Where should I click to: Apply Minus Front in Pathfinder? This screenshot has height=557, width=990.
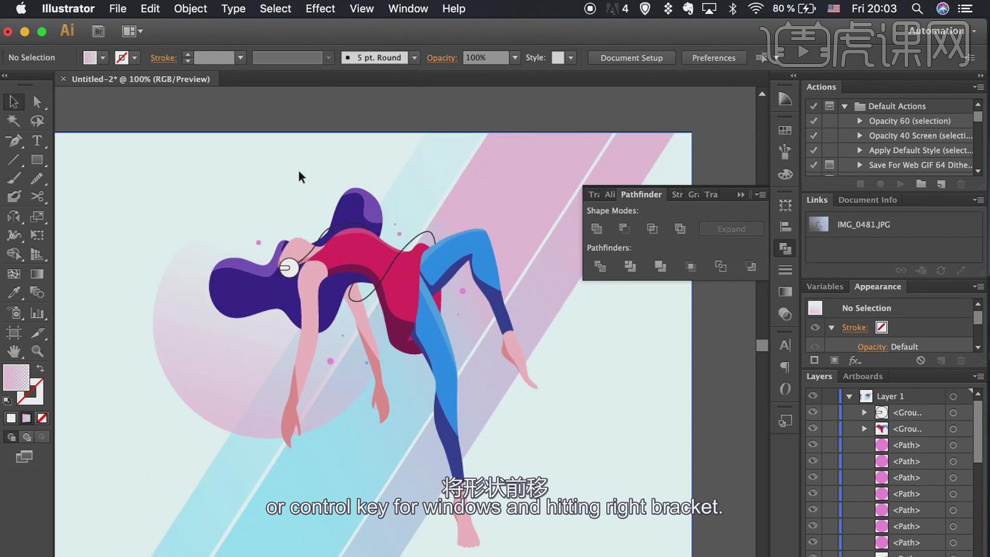click(x=624, y=229)
